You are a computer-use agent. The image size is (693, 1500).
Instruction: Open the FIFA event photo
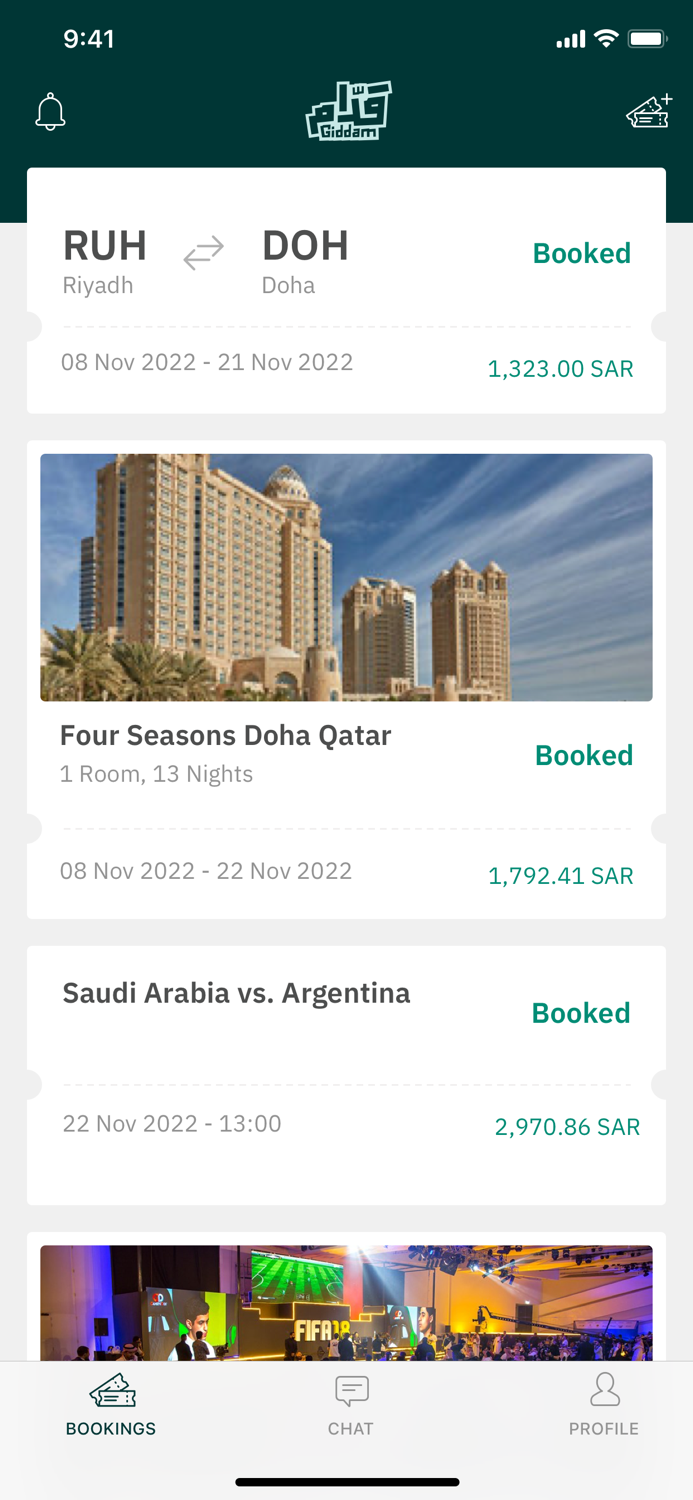346,1302
